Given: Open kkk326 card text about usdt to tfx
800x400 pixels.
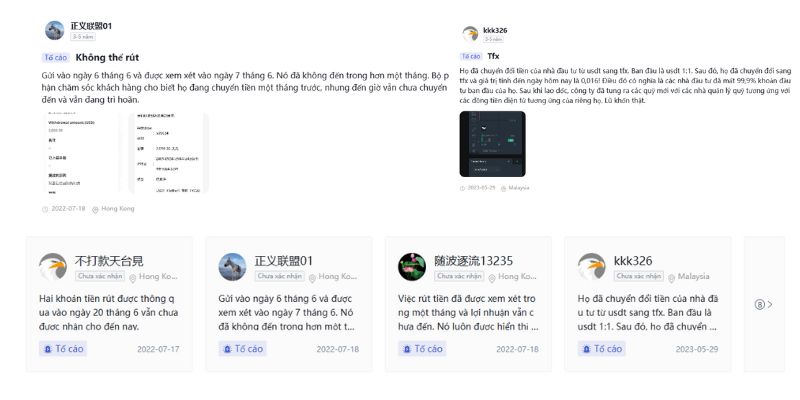Looking at the screenshot, I should (648, 312).
